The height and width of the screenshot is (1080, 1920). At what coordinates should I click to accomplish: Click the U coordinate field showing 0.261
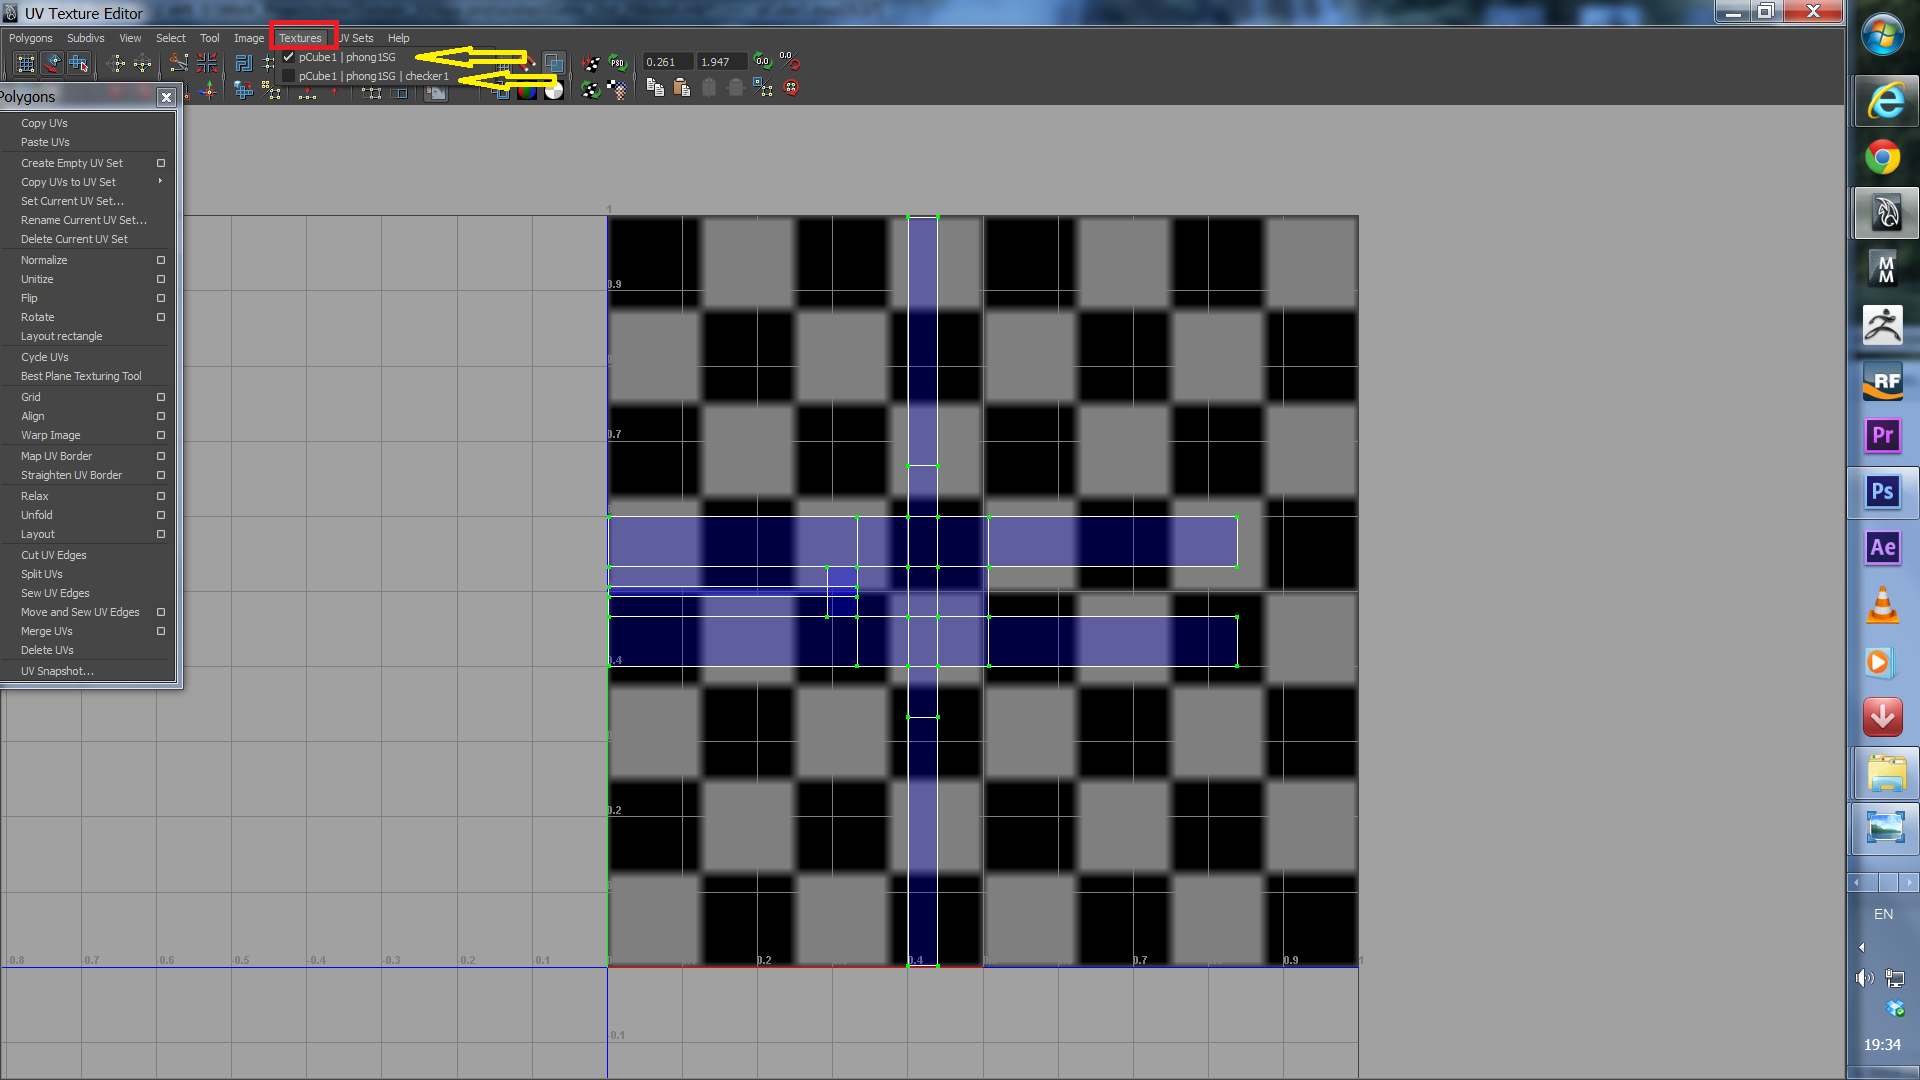[666, 62]
